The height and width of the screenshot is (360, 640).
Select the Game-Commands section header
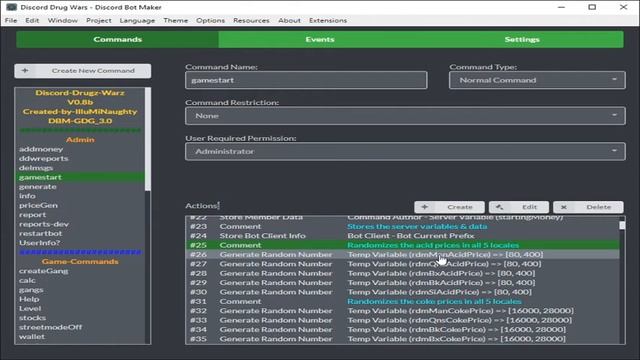tap(80, 262)
